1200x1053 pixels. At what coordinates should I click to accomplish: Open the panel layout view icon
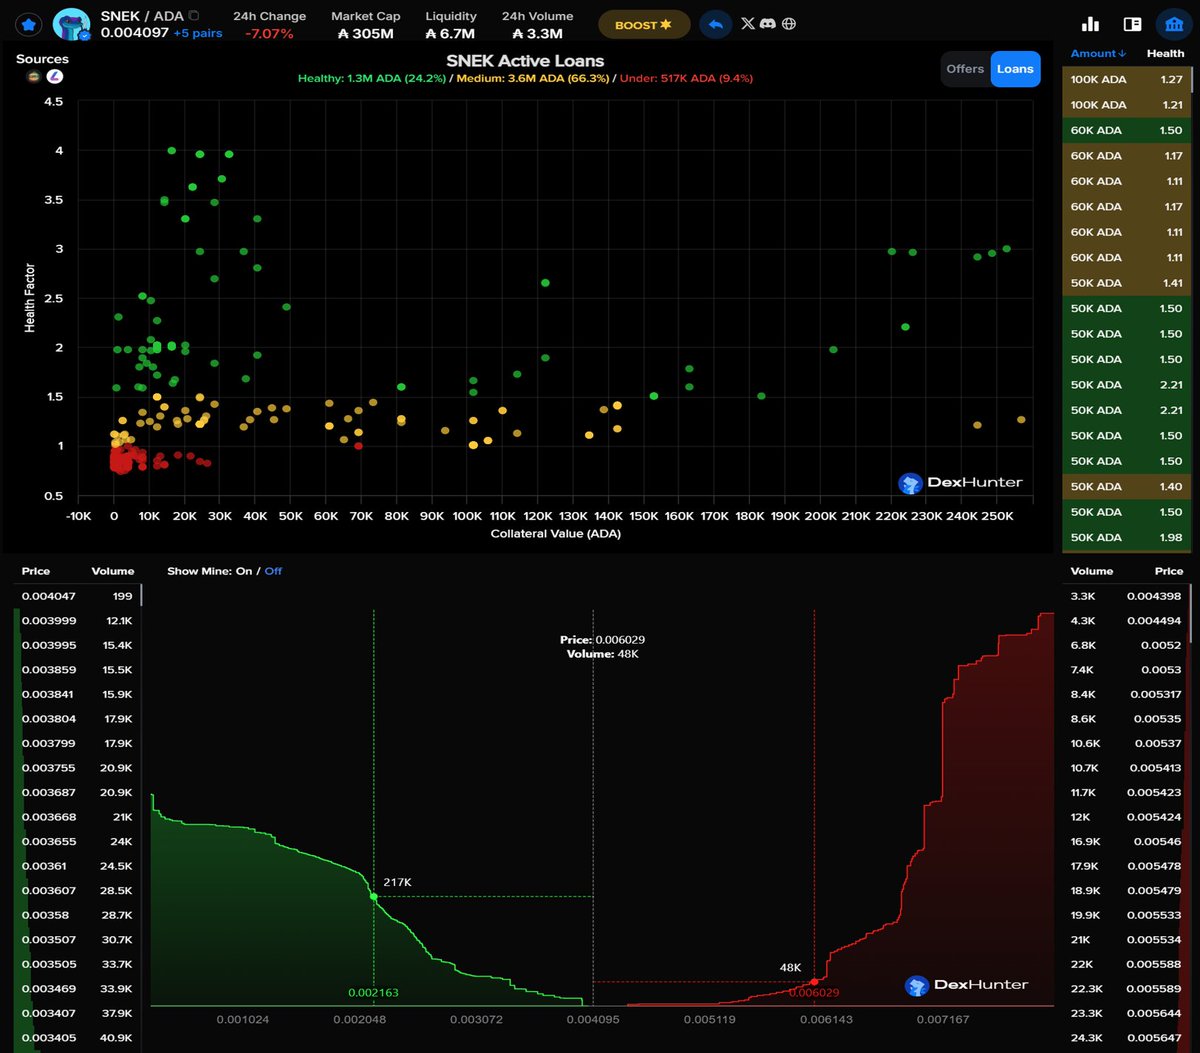1132,24
